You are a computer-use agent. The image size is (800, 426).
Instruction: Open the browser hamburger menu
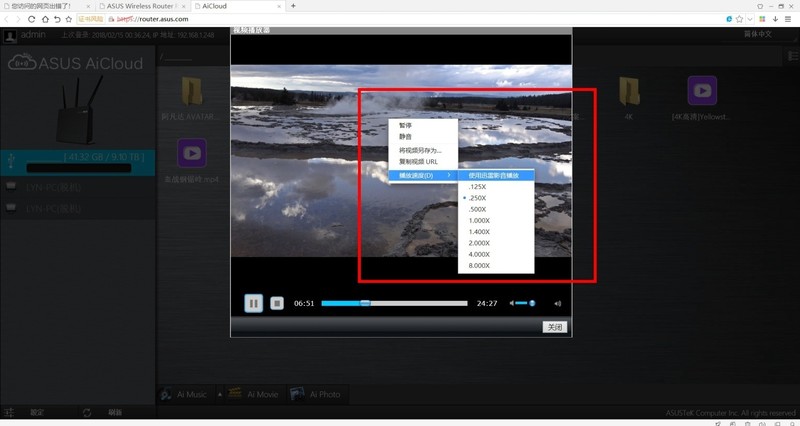point(788,19)
